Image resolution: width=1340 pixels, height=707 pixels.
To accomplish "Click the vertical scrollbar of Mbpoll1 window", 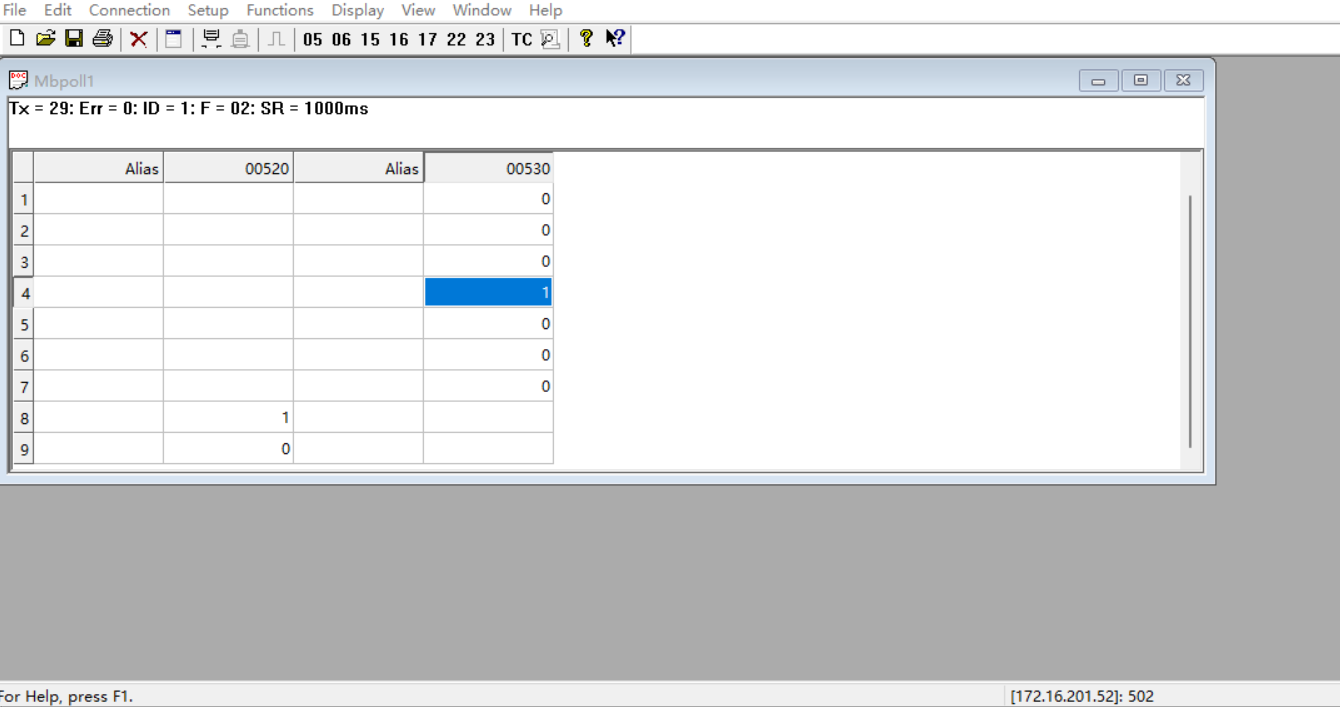I will tap(1190, 320).
